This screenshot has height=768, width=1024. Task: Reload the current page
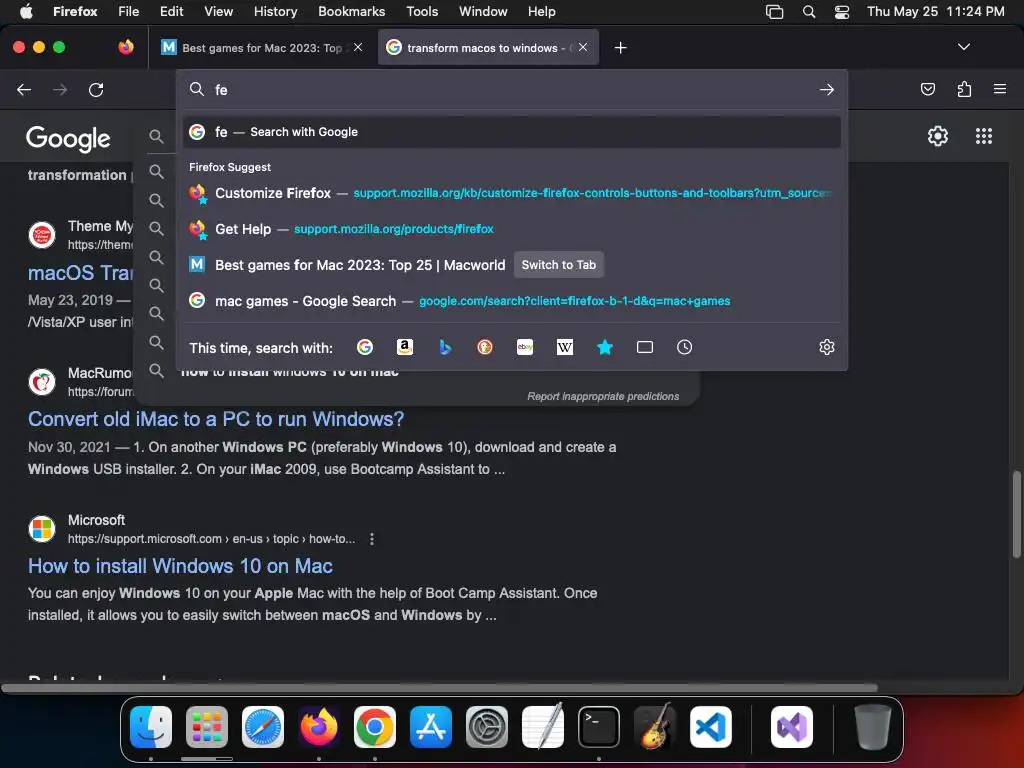[x=96, y=89]
